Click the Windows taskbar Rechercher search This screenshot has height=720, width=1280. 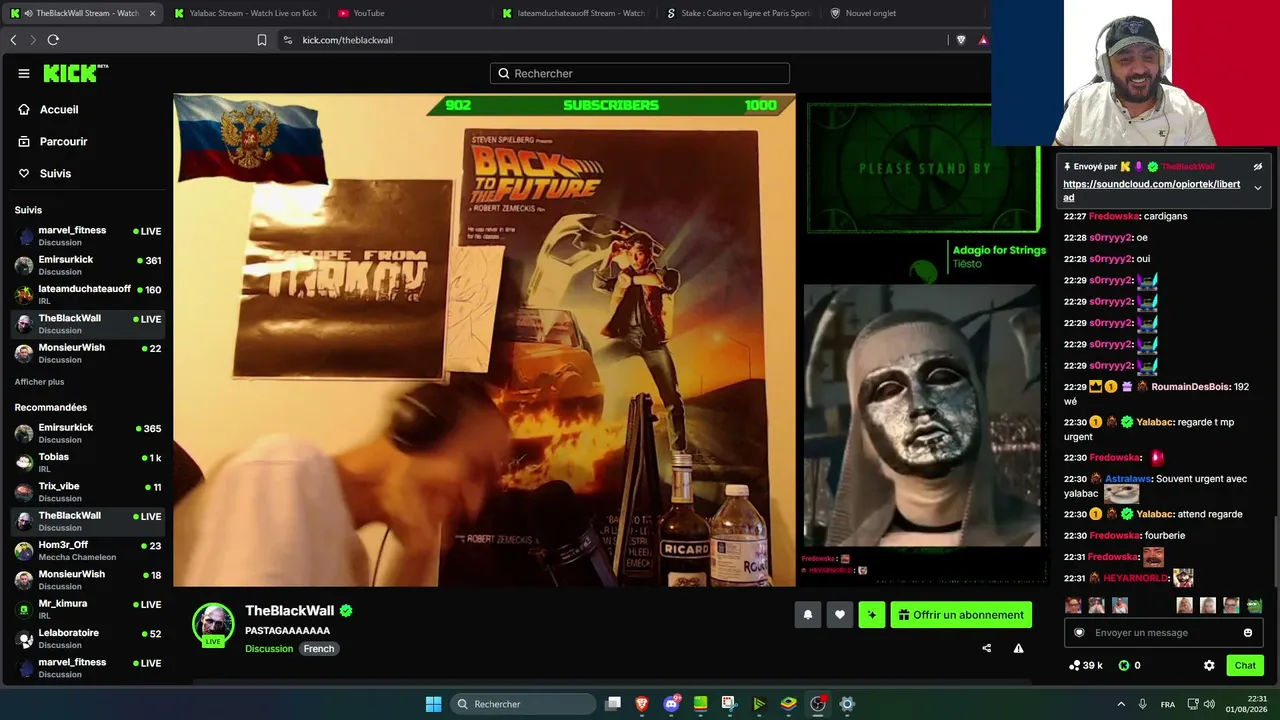521,704
